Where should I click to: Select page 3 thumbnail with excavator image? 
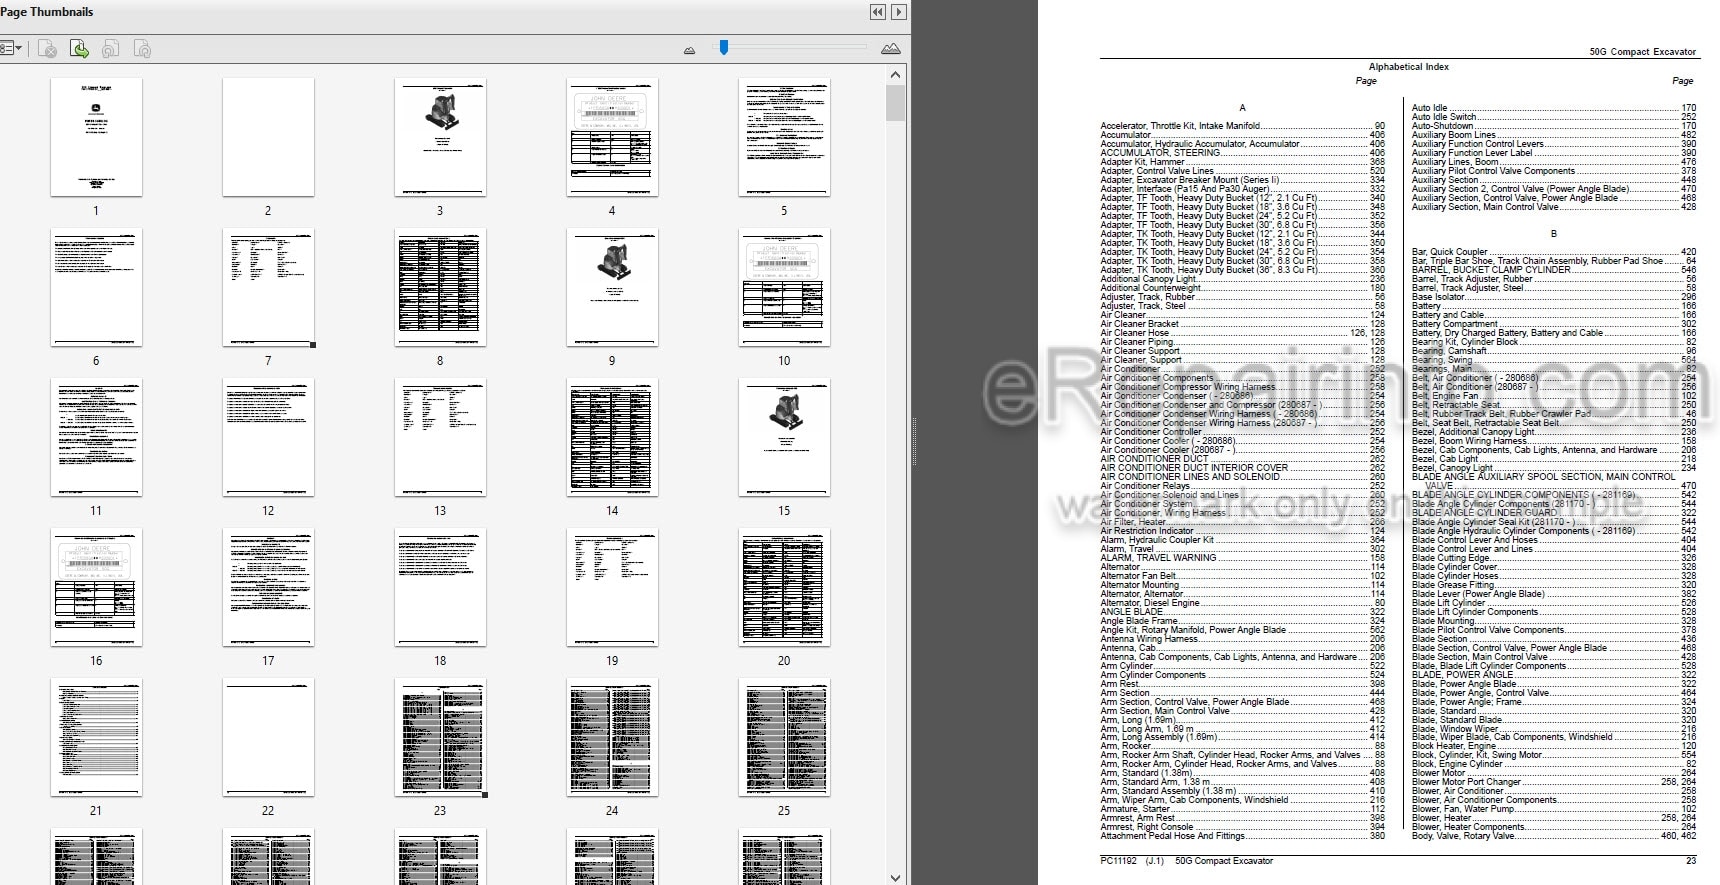tap(440, 137)
